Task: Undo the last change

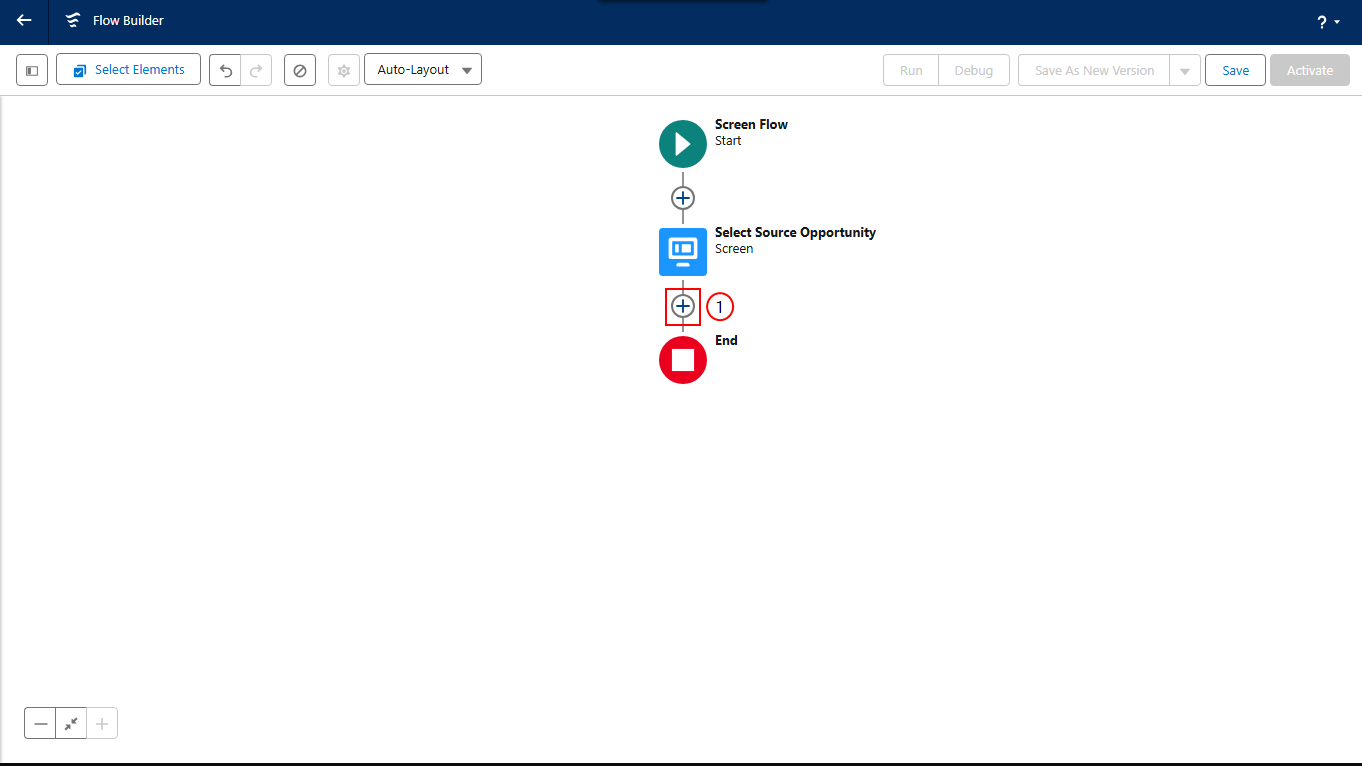Action: (x=225, y=70)
